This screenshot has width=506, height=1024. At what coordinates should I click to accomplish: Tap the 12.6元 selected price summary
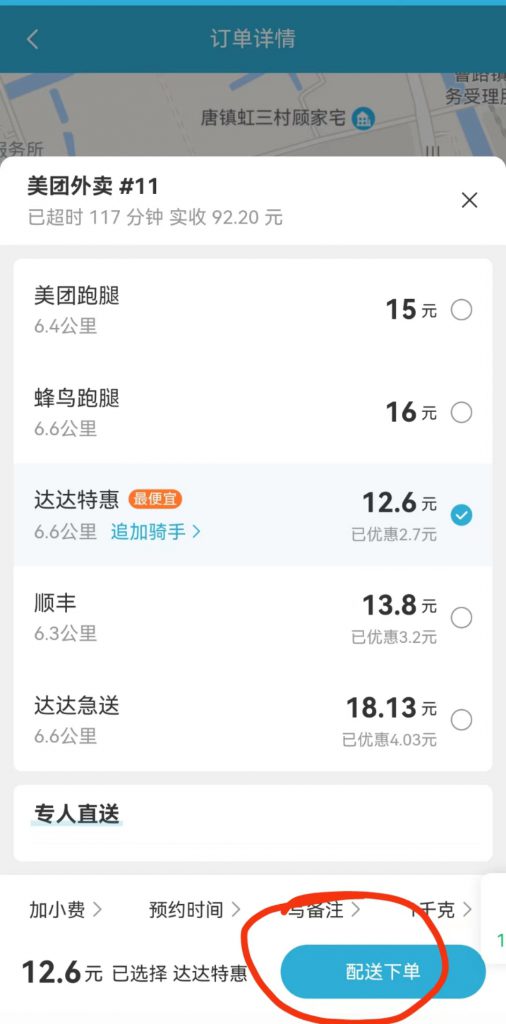click(x=62, y=972)
